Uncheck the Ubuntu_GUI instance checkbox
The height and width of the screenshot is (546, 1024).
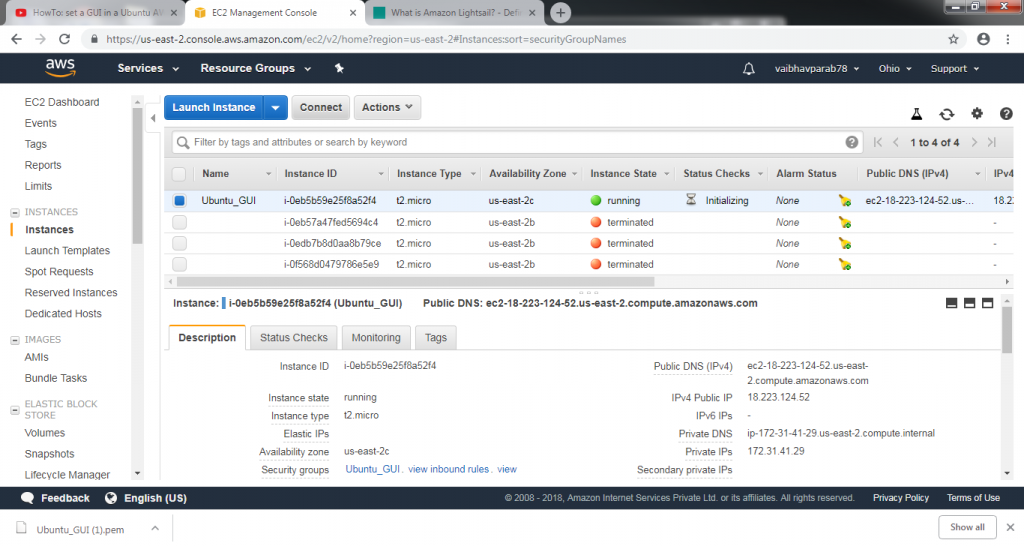(180, 201)
